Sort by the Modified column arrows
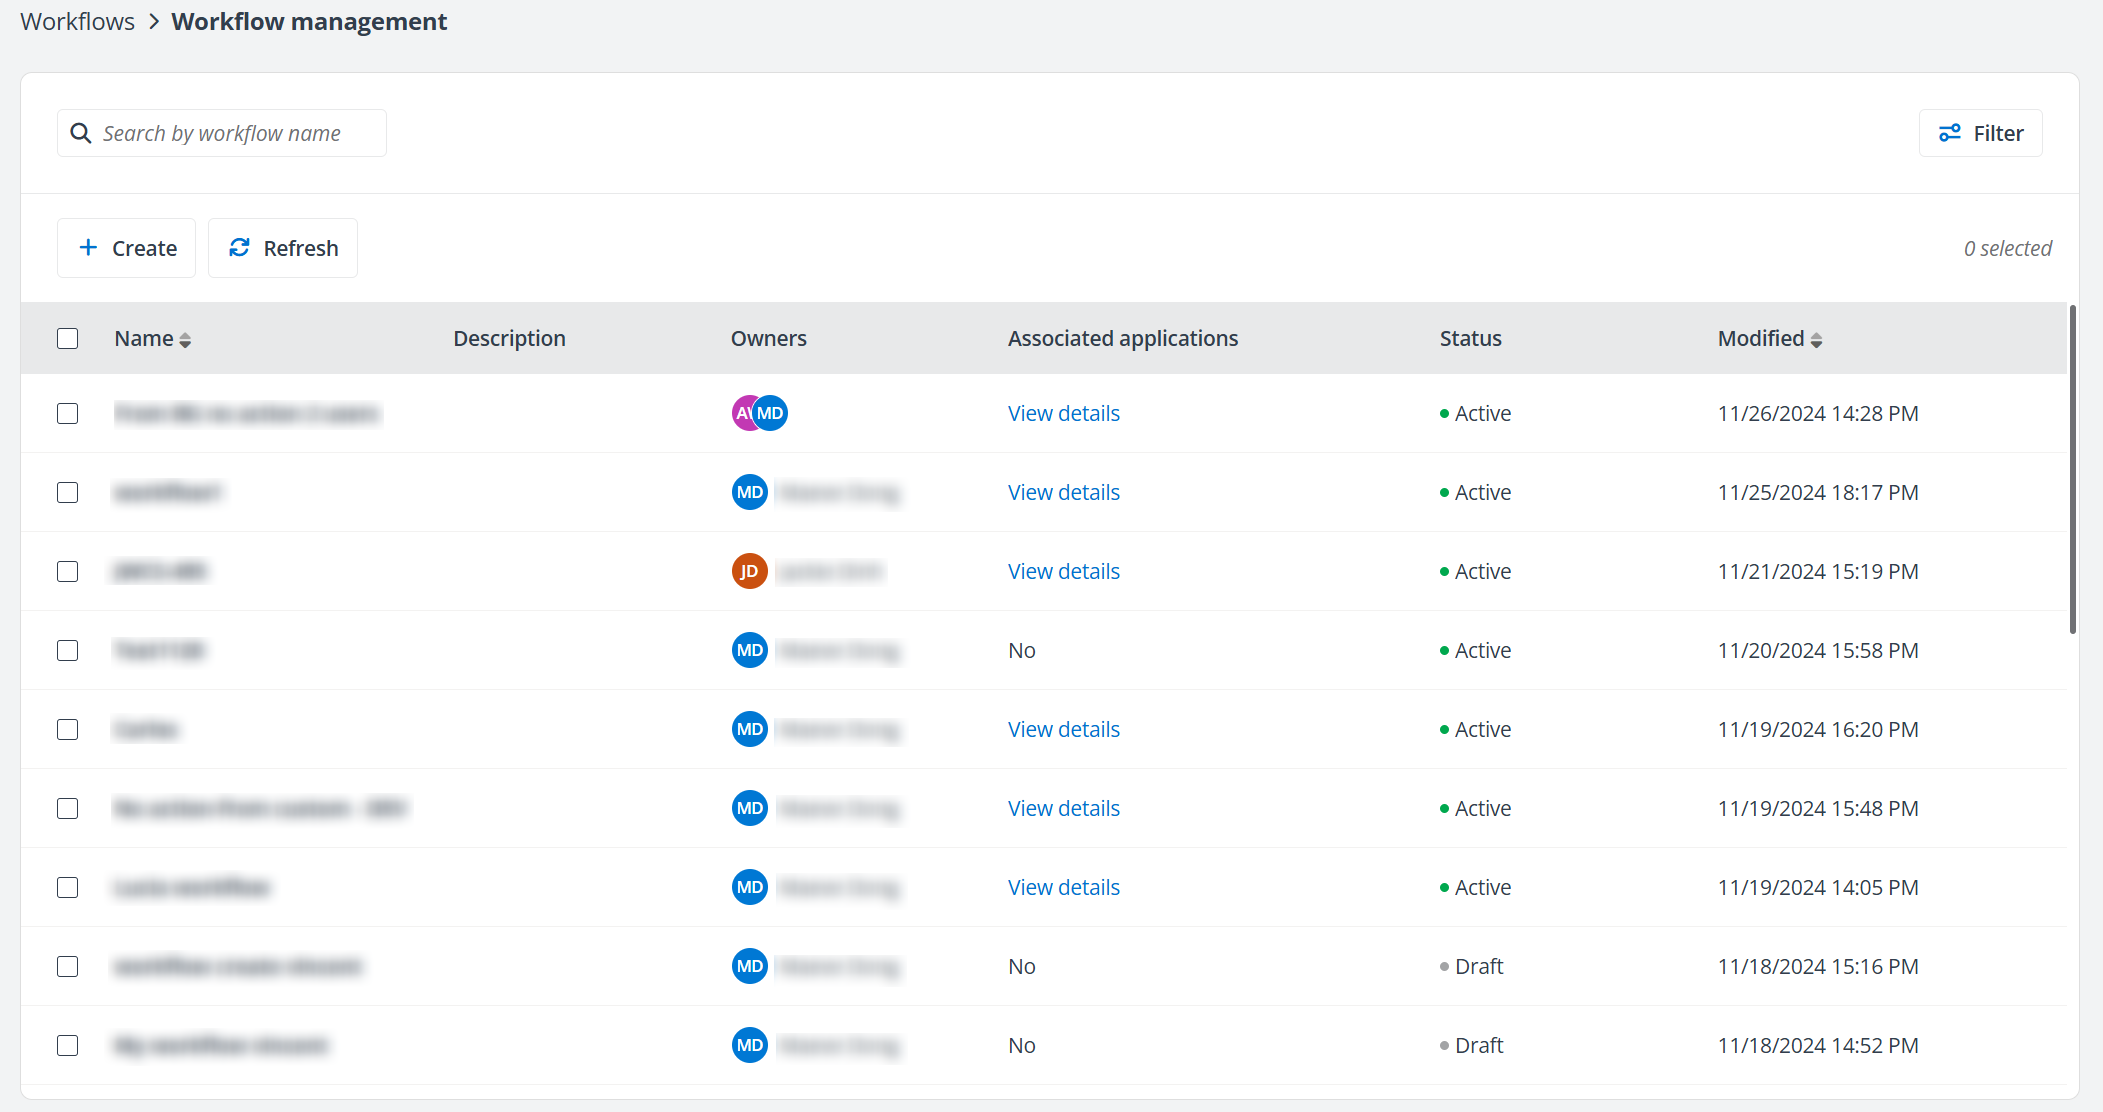2103x1112 pixels. [1817, 338]
